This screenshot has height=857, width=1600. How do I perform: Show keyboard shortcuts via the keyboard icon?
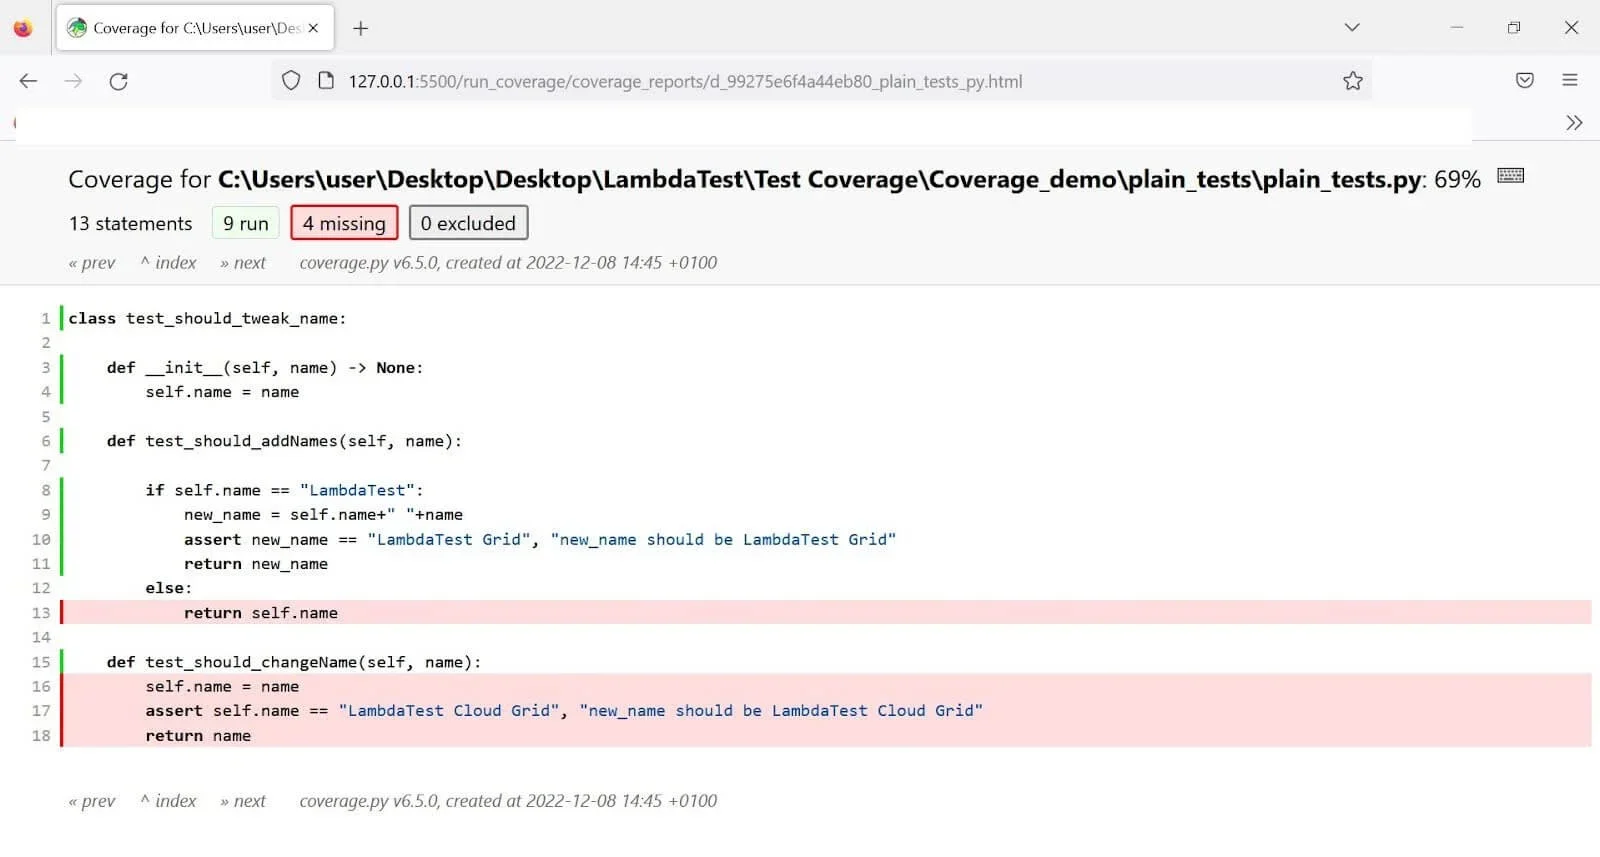pyautogui.click(x=1510, y=176)
